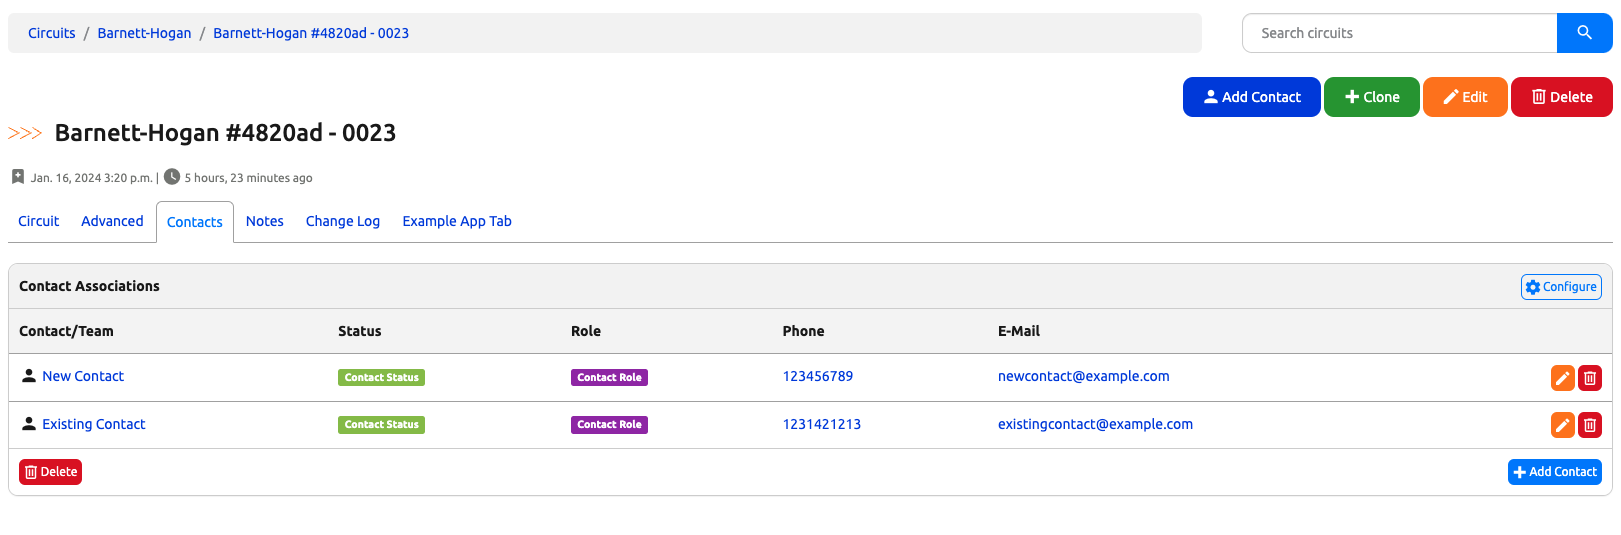Click Contact Role badge in New Contact row
Viewport: 1621px width, 535px height.
[x=609, y=377]
